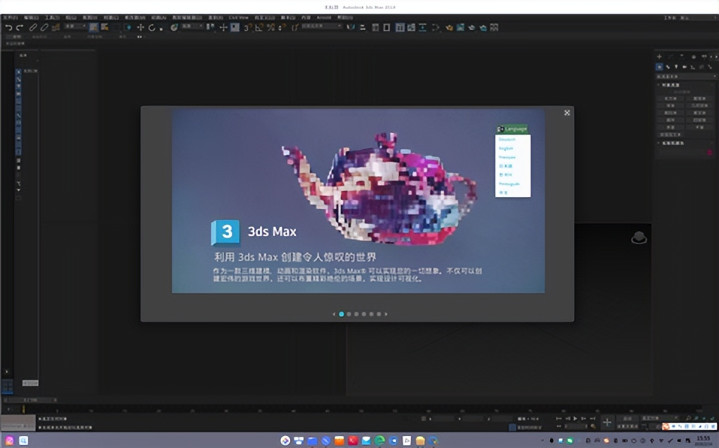Screen dimensions: 719x448
Task: Select Français from the language list
Action: 507,157
